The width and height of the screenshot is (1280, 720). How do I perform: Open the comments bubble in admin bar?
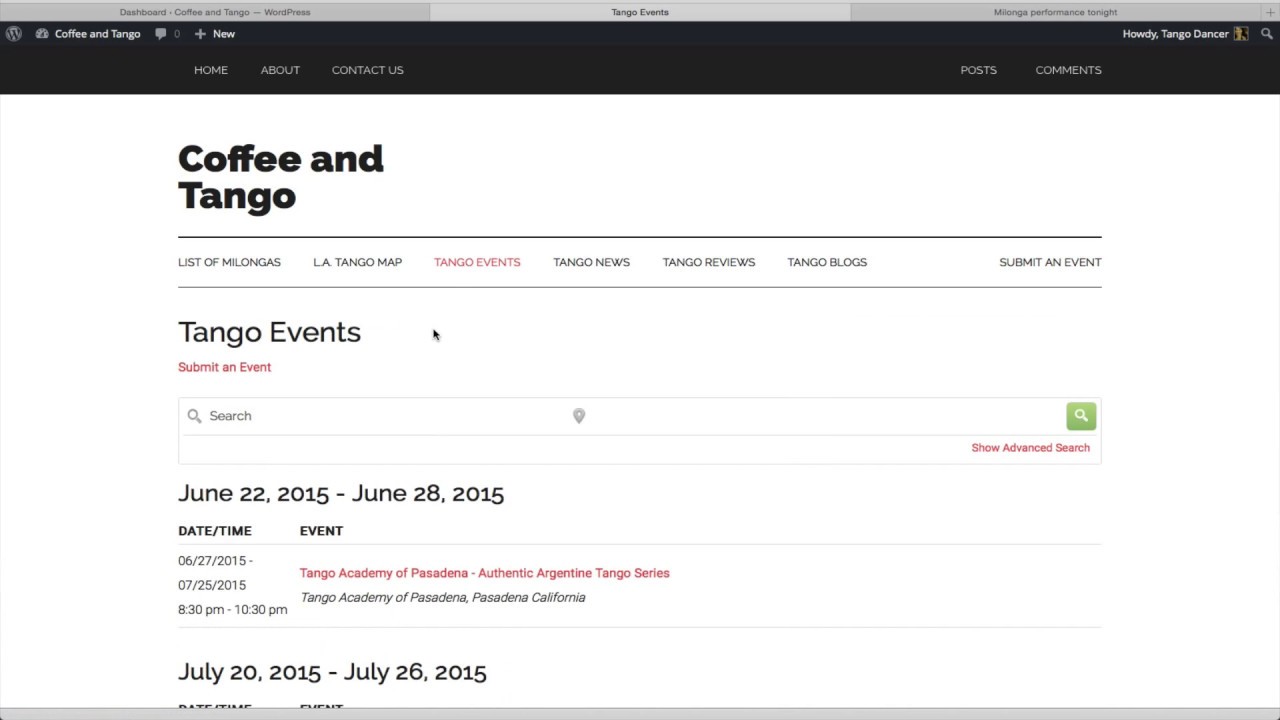(x=161, y=34)
